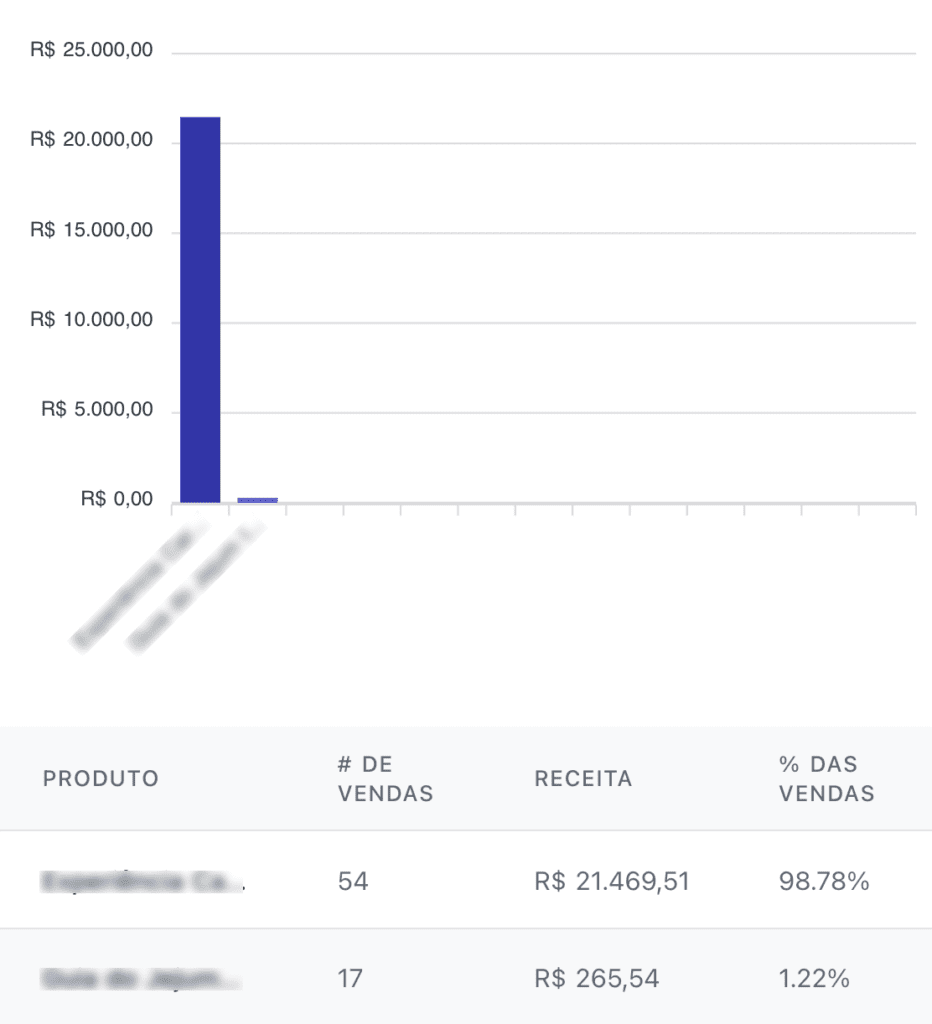Sort by the PRODUTO column header

point(101,779)
